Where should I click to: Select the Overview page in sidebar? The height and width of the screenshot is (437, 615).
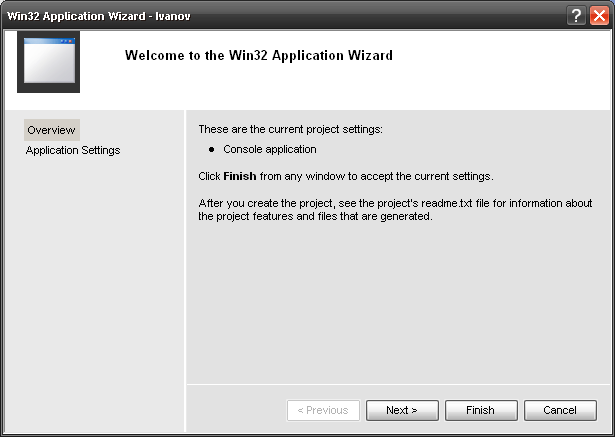coord(52,130)
